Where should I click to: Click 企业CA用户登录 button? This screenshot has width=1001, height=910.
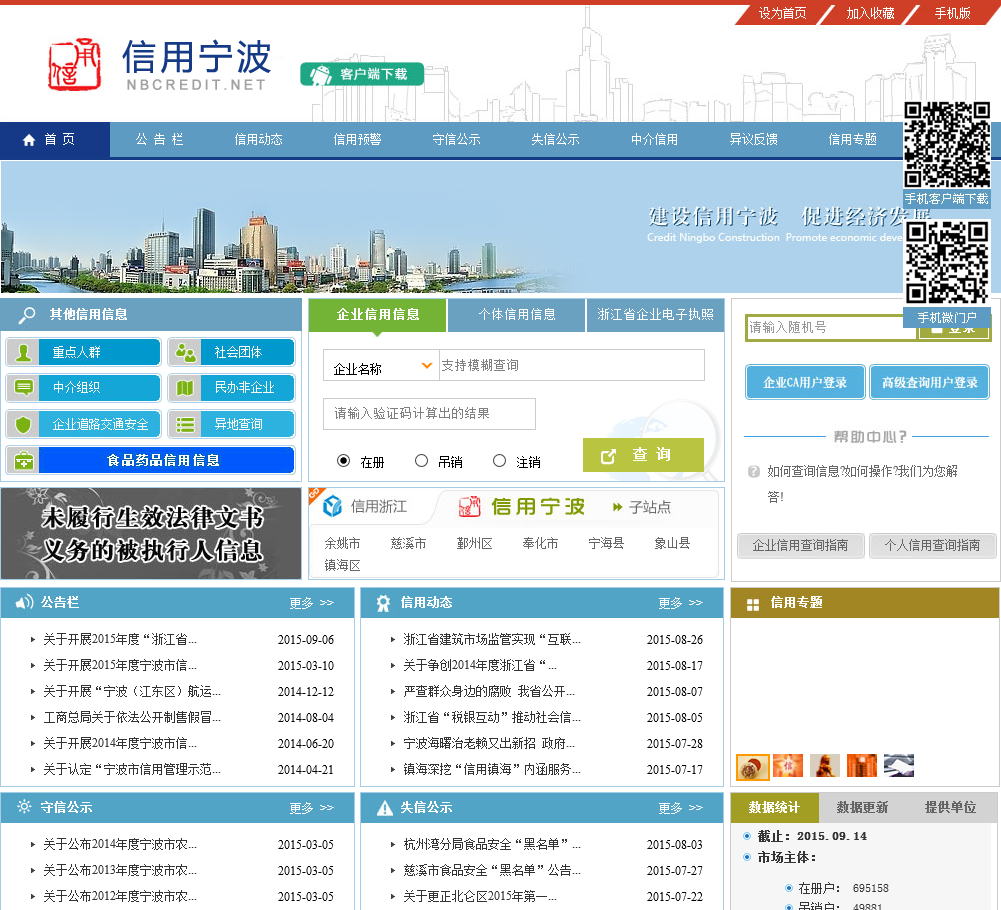pyautogui.click(x=805, y=383)
